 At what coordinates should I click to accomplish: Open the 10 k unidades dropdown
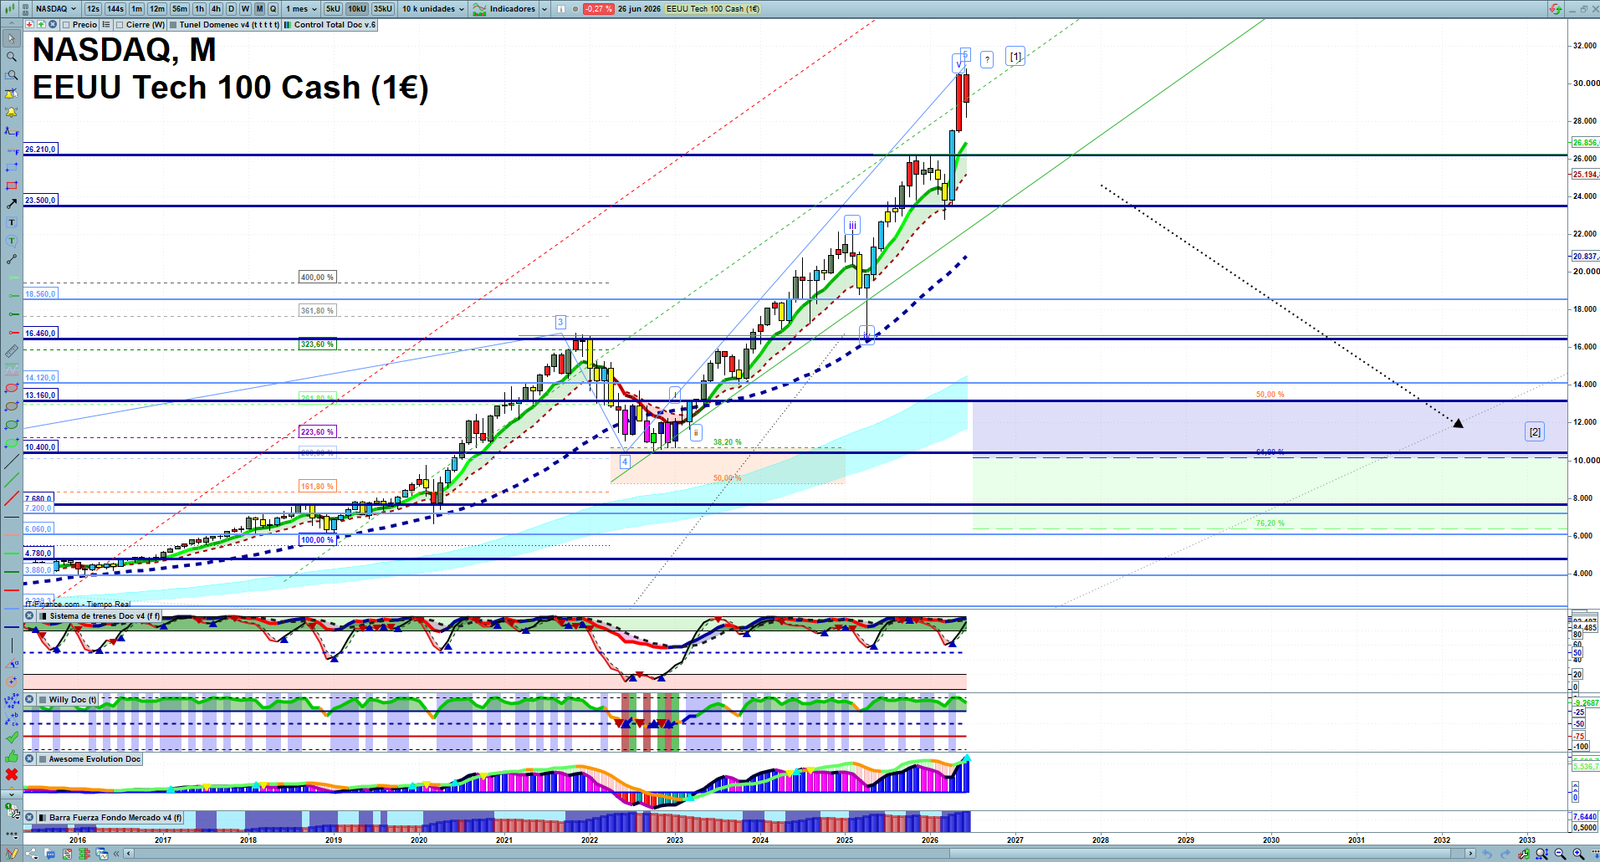tap(433, 9)
